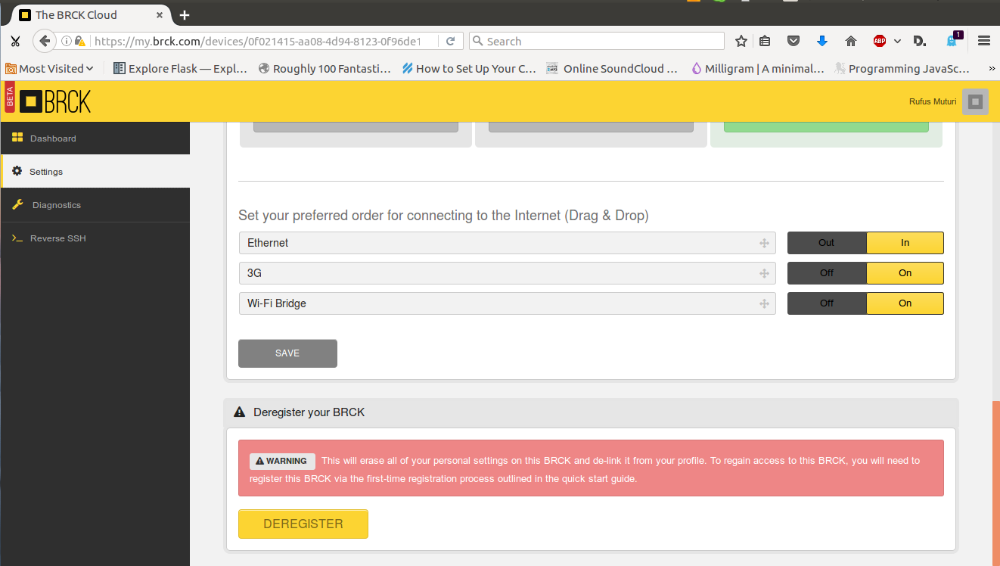Open the Explore Flask bookmark
1000x566 pixels.
click(x=180, y=68)
